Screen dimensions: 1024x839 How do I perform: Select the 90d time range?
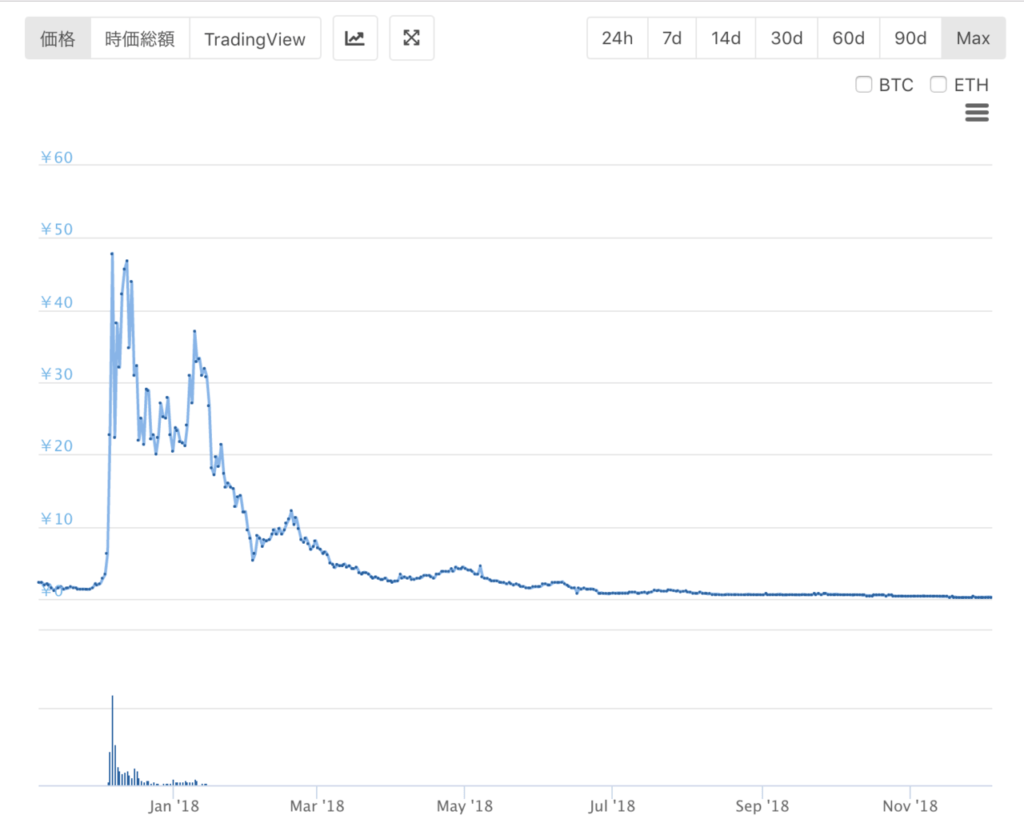pos(910,38)
